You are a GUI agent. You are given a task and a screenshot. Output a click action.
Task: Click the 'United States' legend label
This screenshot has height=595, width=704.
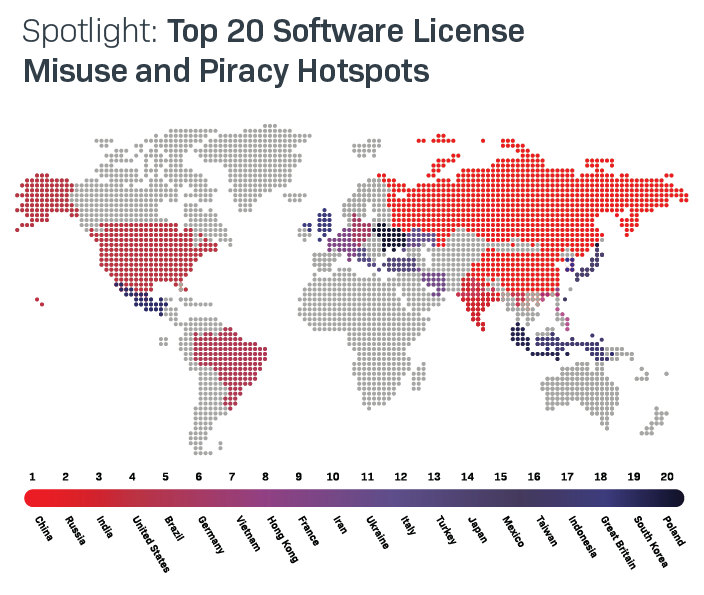pyautogui.click(x=151, y=544)
